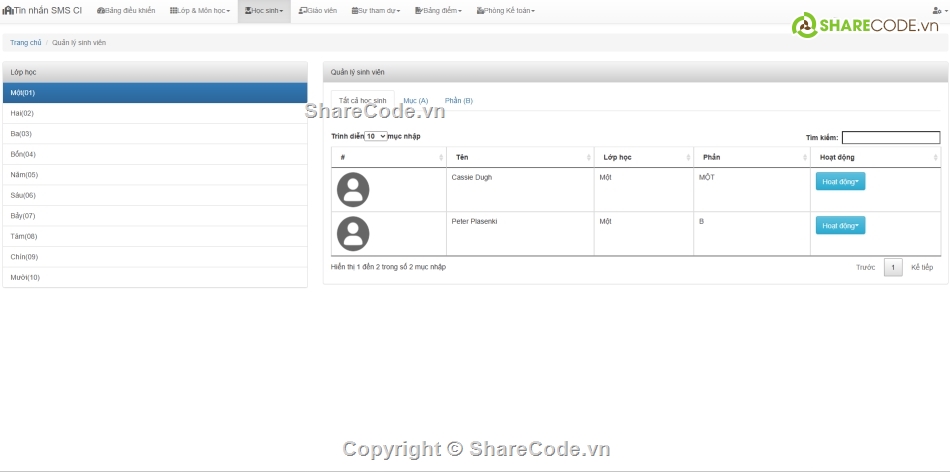Click Peter Plasenki's avatar picture
The height and width of the screenshot is (472, 950).
point(353,234)
